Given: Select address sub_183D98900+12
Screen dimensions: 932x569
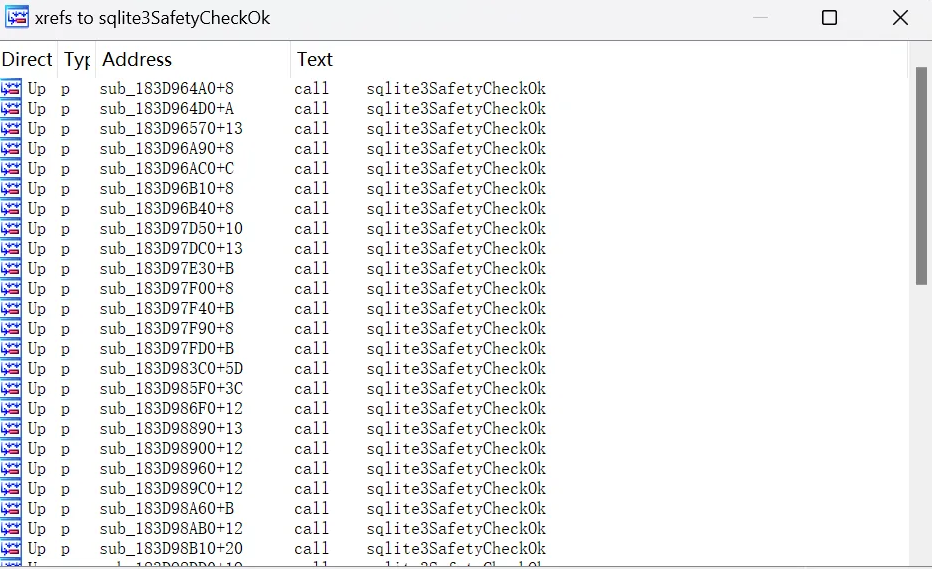Looking at the screenshot, I should (x=171, y=448).
